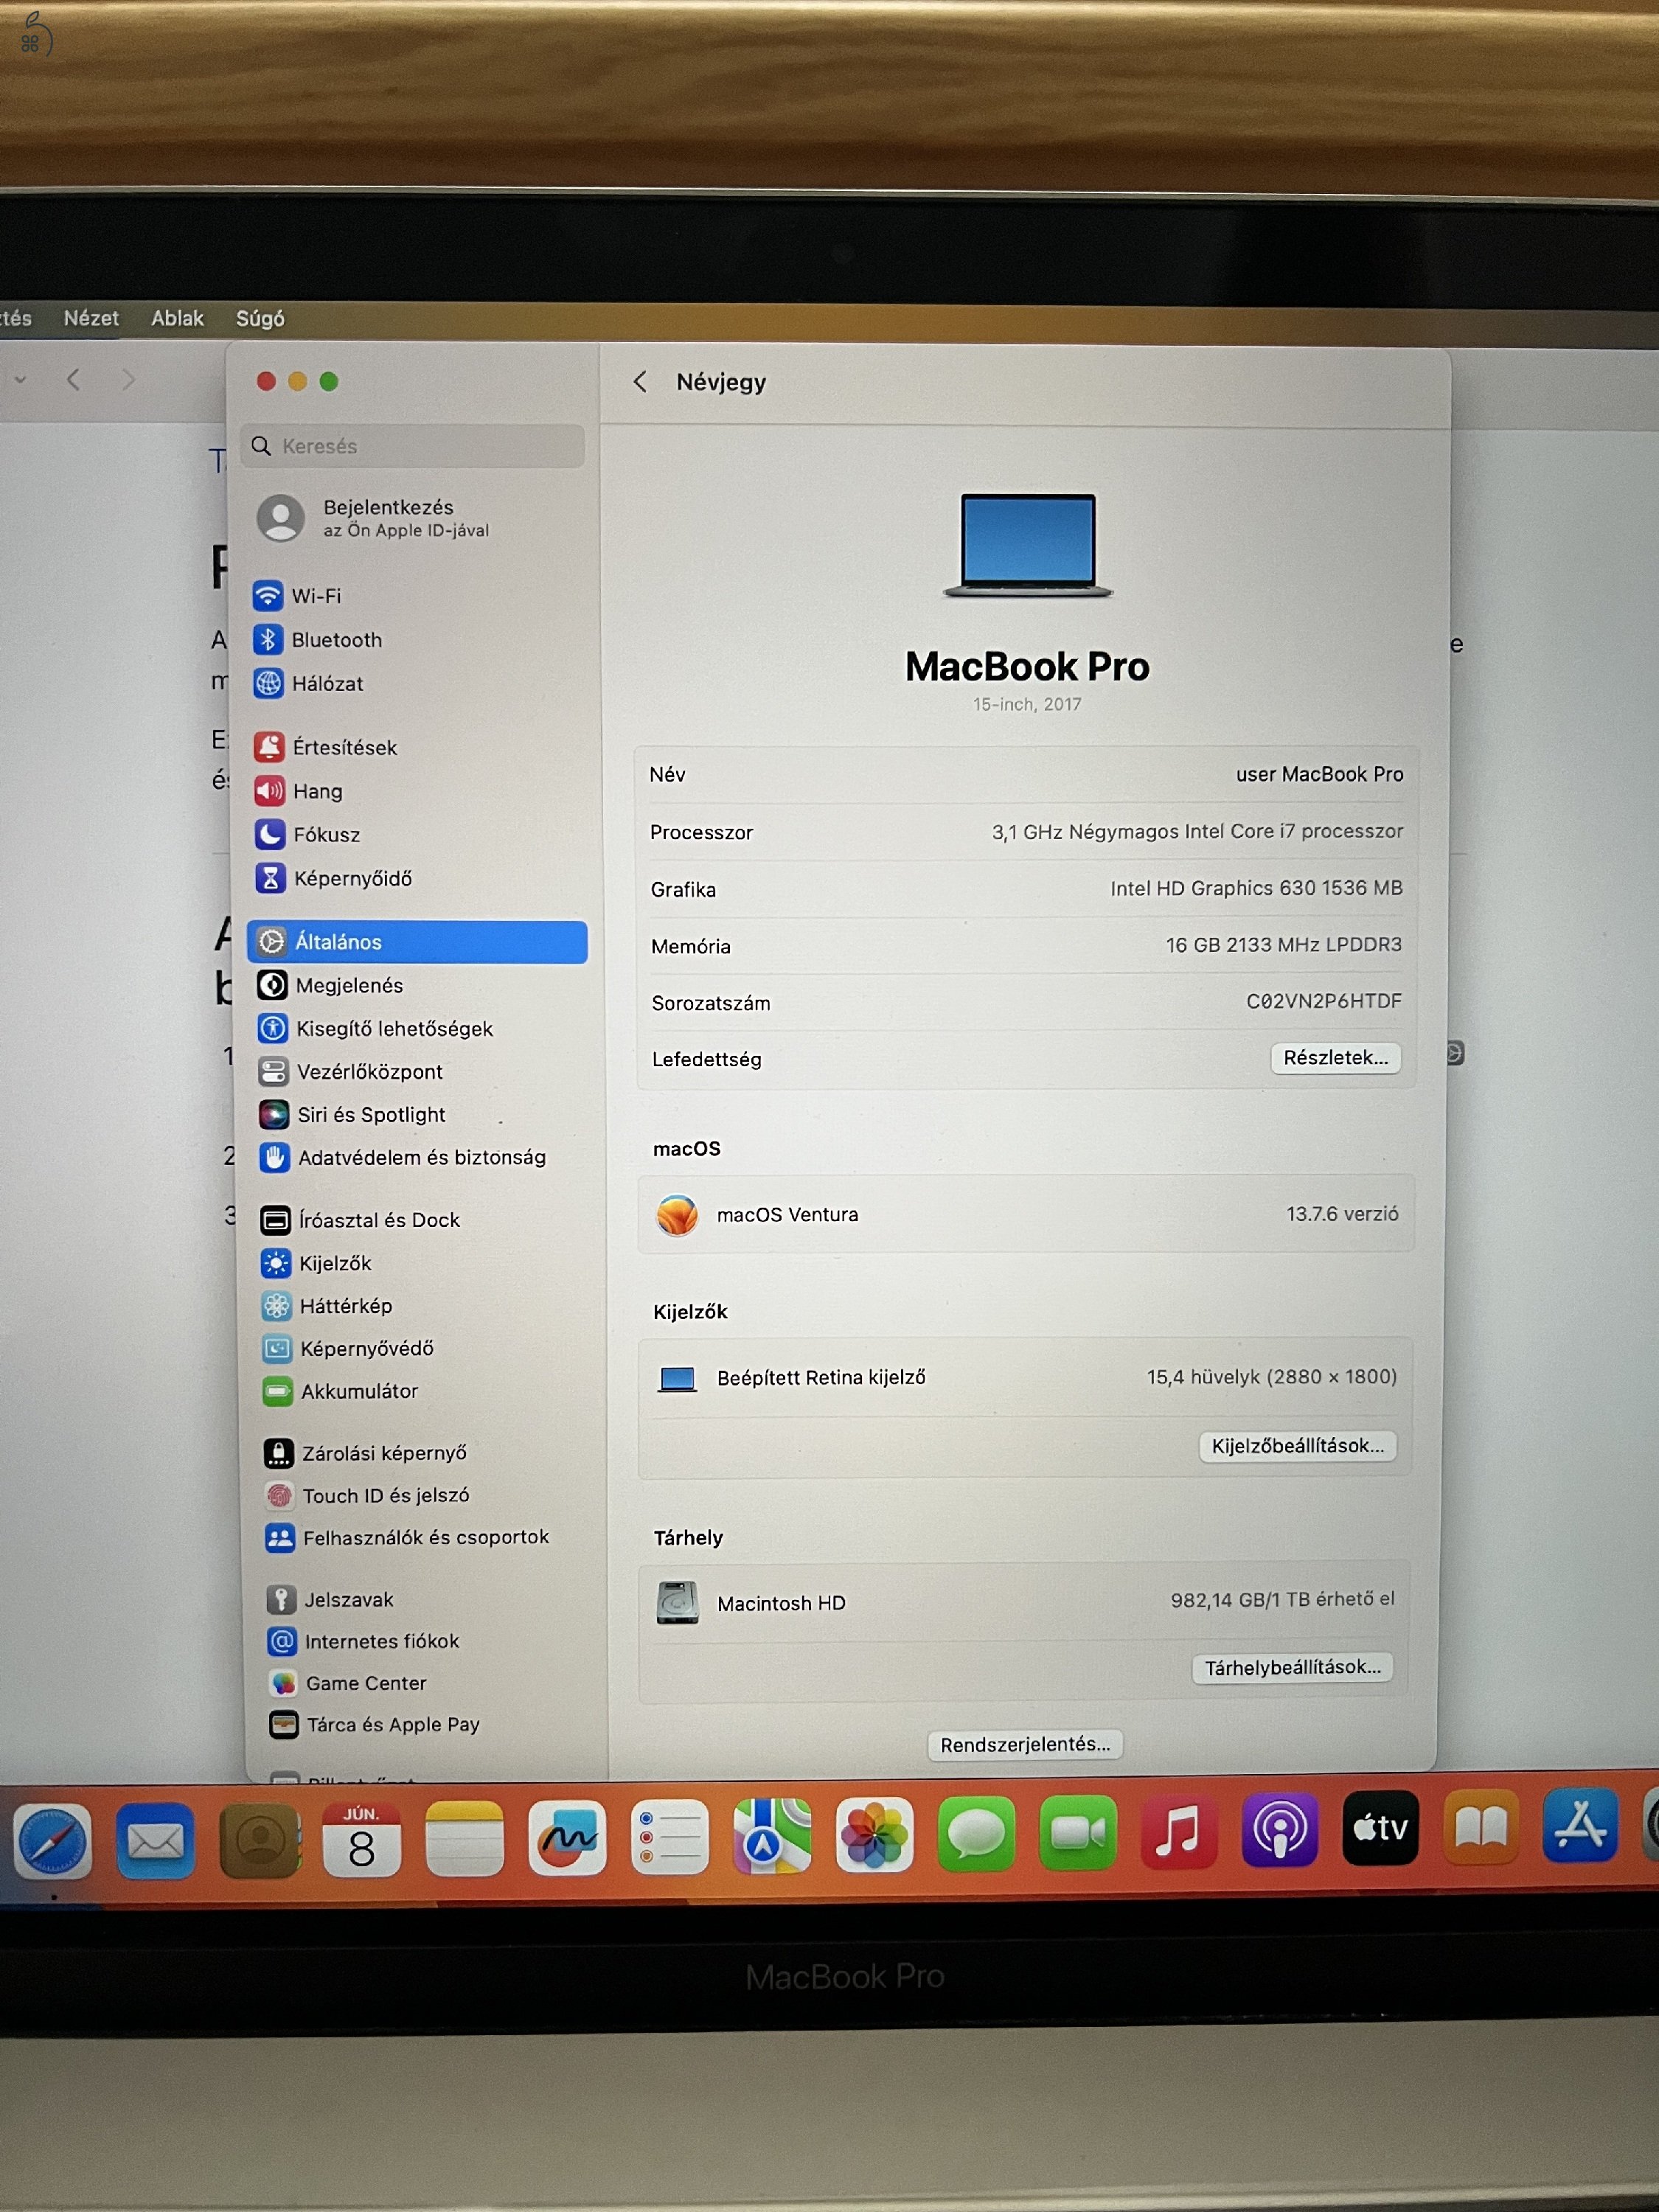The image size is (1659, 2212).
Task: Click the Keresés search field
Action: click(412, 446)
